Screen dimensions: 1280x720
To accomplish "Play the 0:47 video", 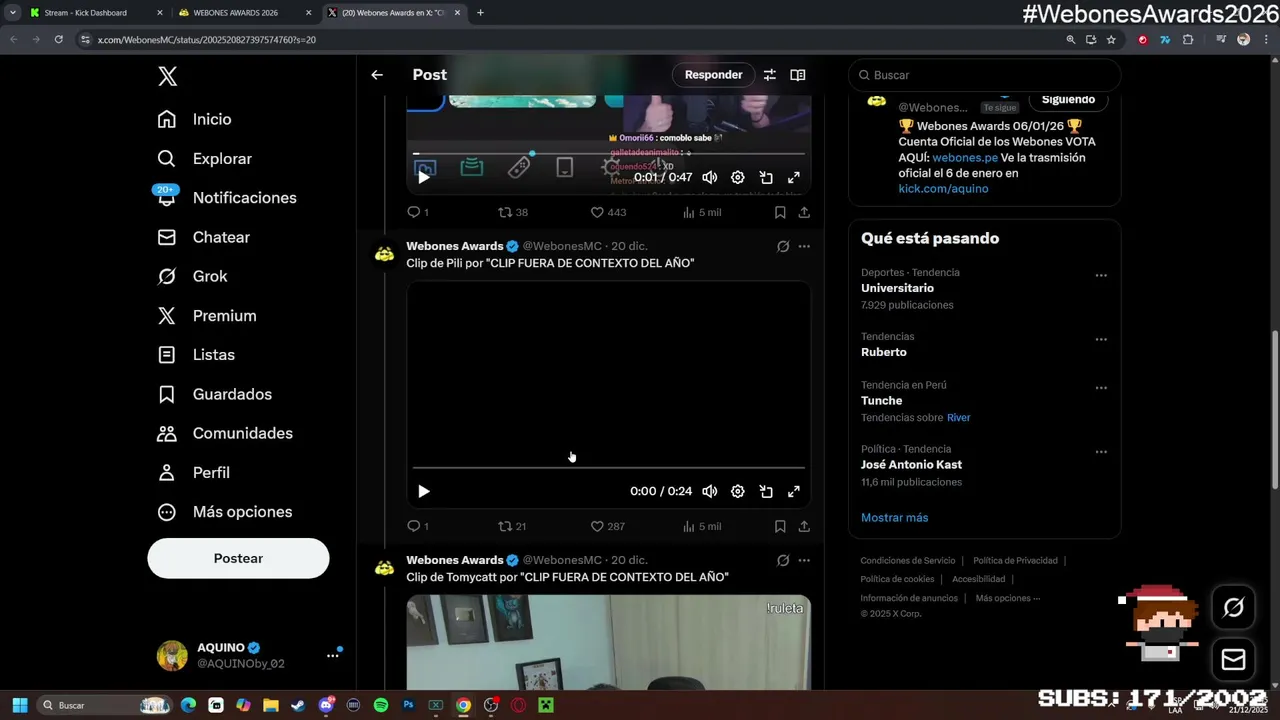I will click(424, 177).
